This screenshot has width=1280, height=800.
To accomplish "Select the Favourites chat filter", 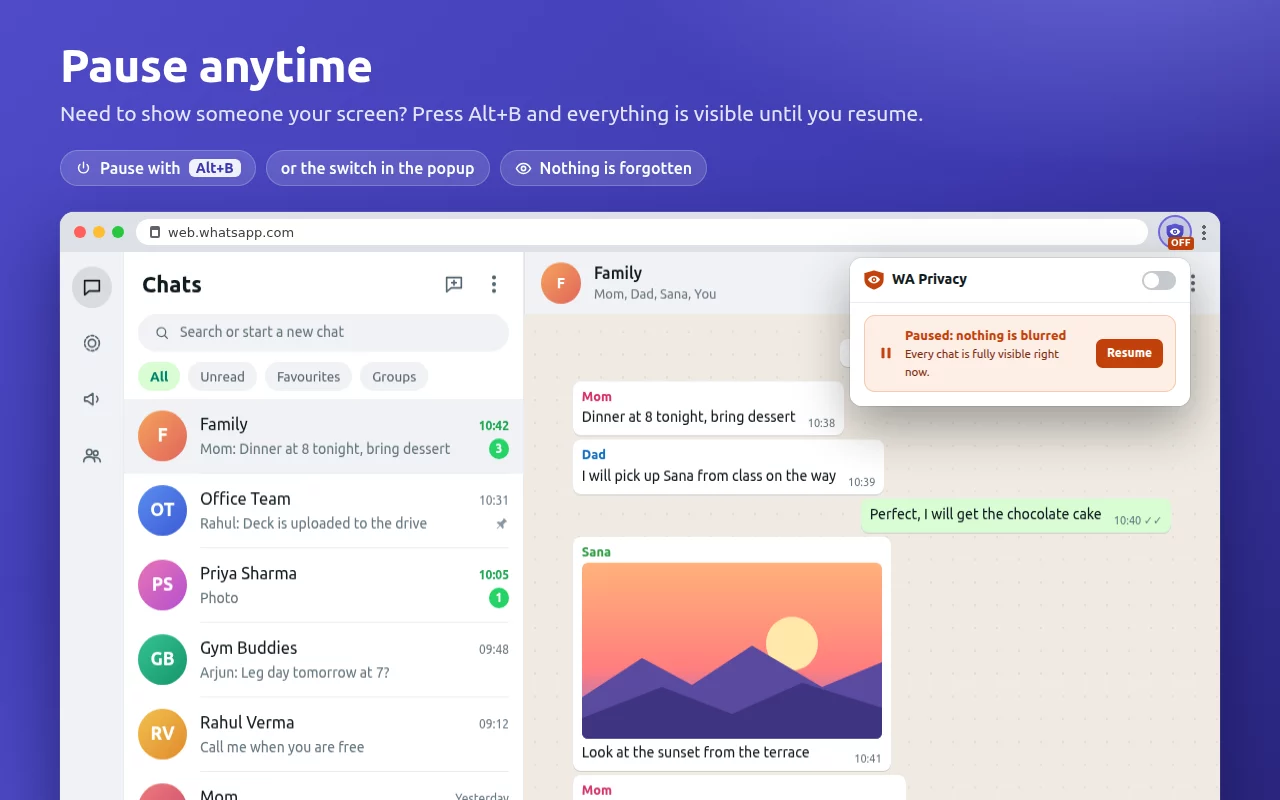I will (308, 377).
